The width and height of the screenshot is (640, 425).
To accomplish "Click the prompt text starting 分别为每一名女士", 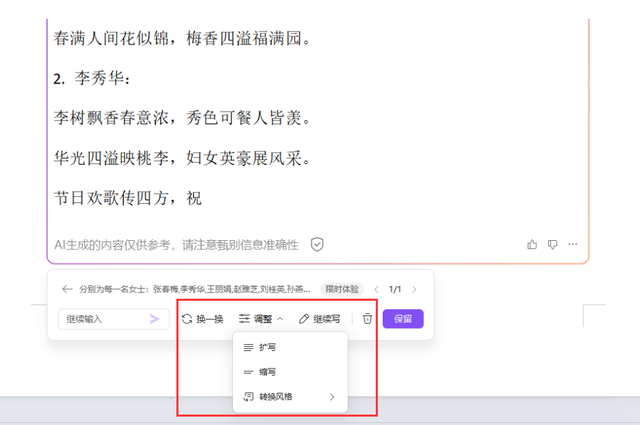I will [x=195, y=289].
